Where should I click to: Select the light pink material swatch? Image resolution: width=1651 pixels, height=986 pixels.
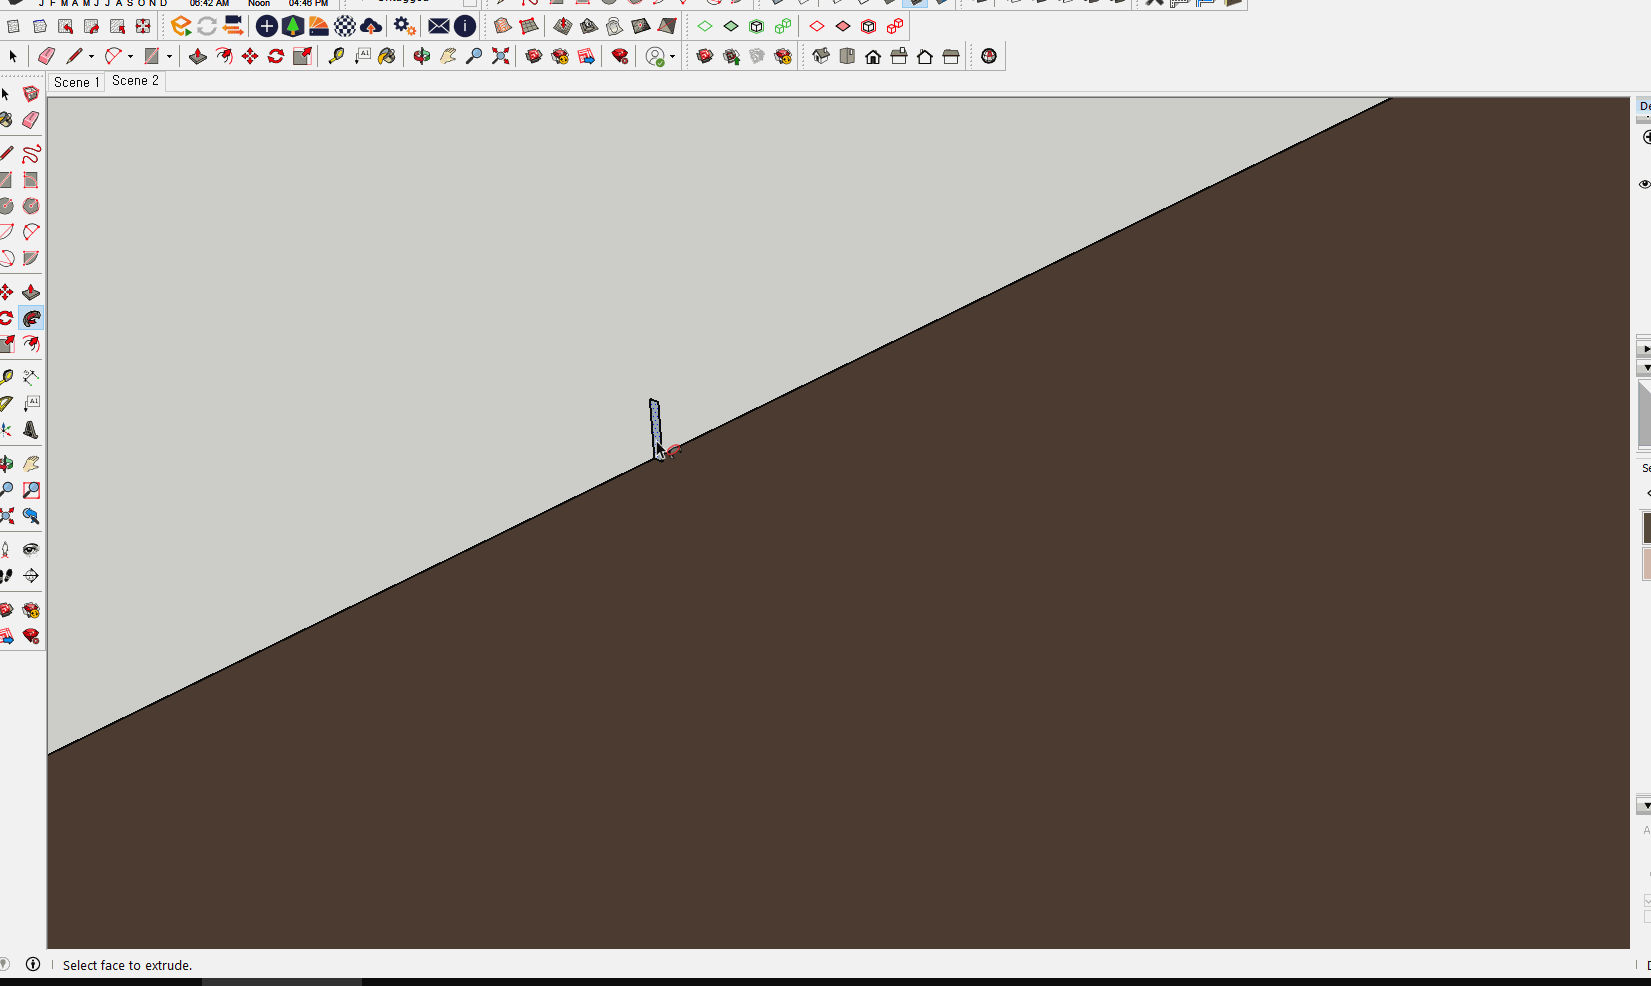point(1647,563)
